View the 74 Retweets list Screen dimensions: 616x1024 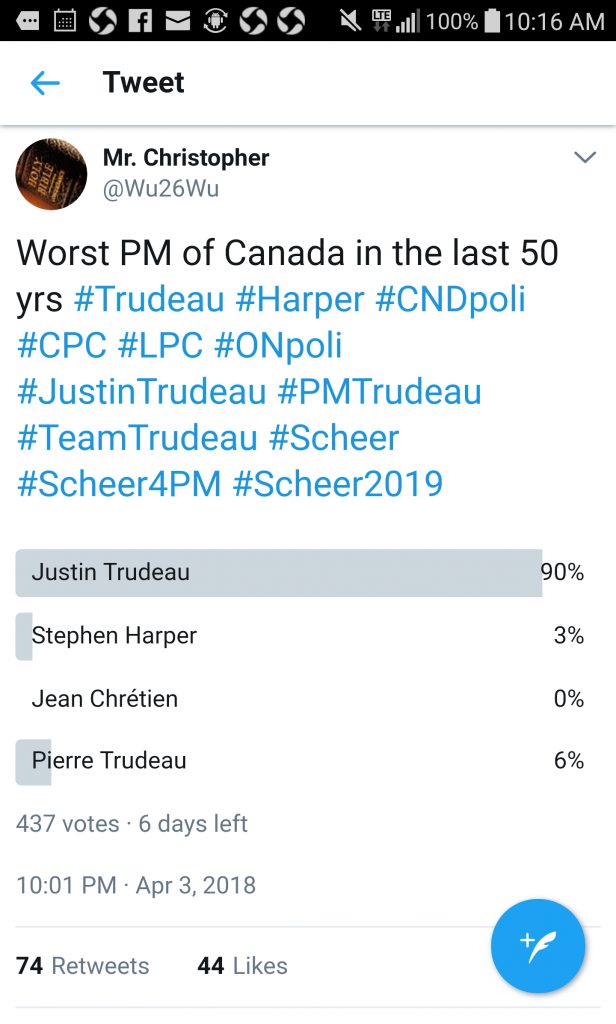pyautogui.click(x=83, y=966)
